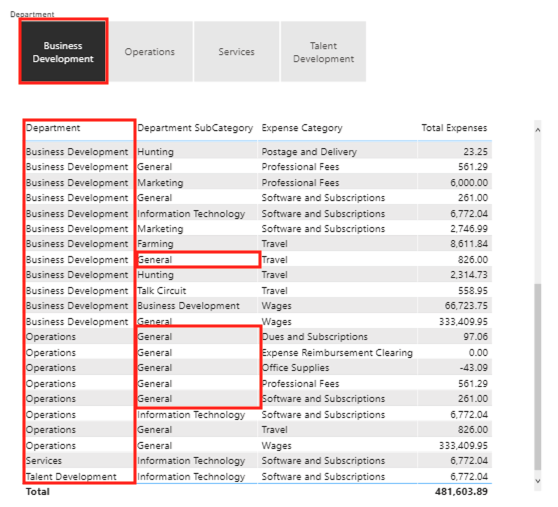Select the 558.95 expense value
The width and height of the screenshot is (558, 507).
(473, 291)
